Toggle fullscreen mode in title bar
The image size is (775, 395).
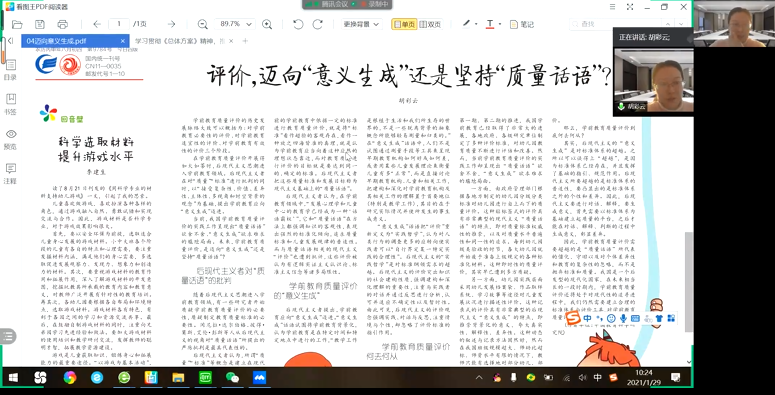pos(630,6)
